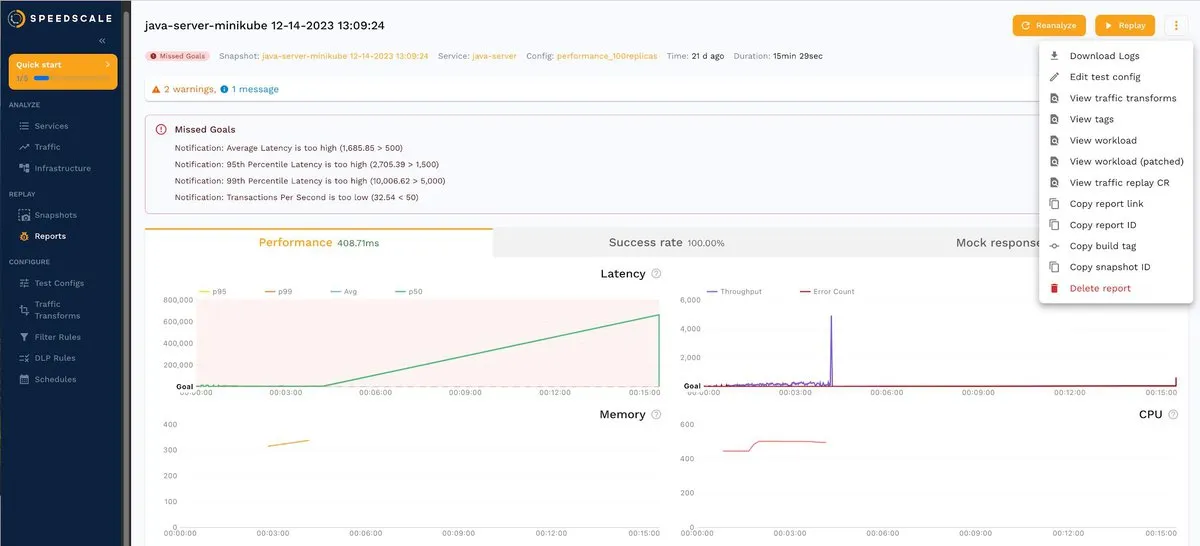Hide the Error Count legend series
Viewport: 1200px width, 546px height.
[x=826, y=292]
